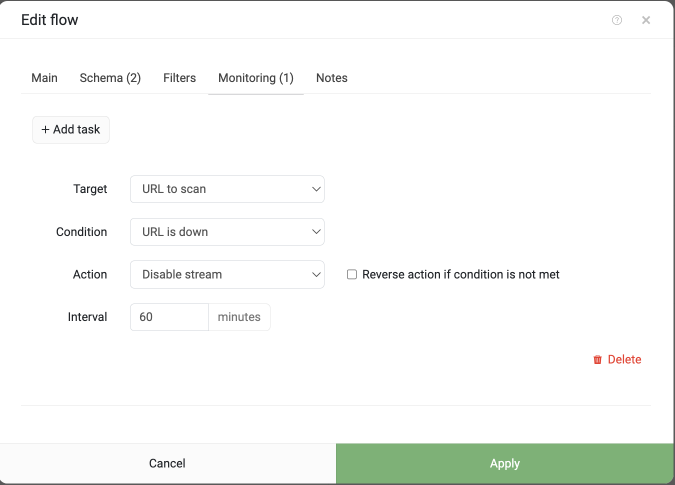675x485 pixels.
Task: Click the Action dropdown chevron arrow
Action: pyautogui.click(x=316, y=275)
